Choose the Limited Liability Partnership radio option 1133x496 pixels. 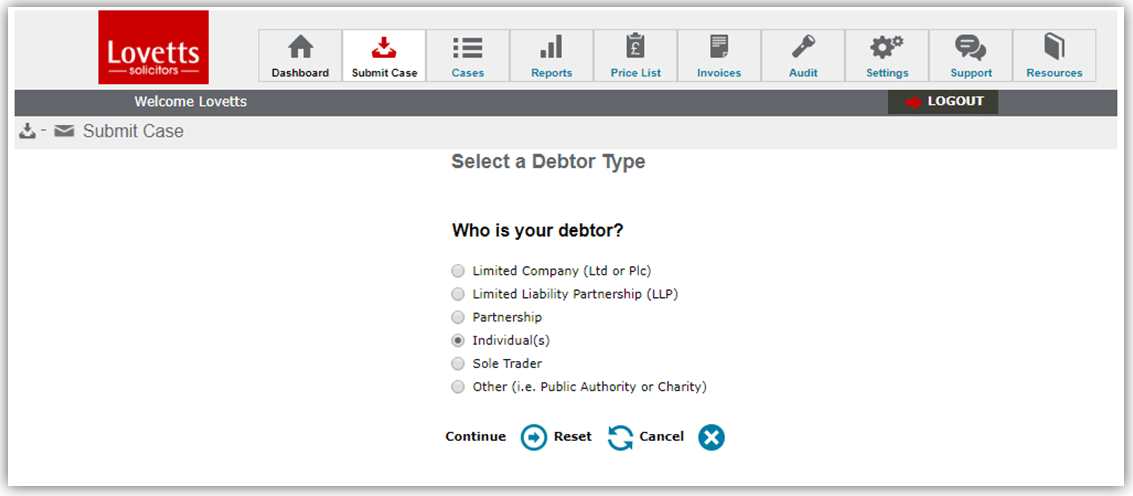coord(458,294)
